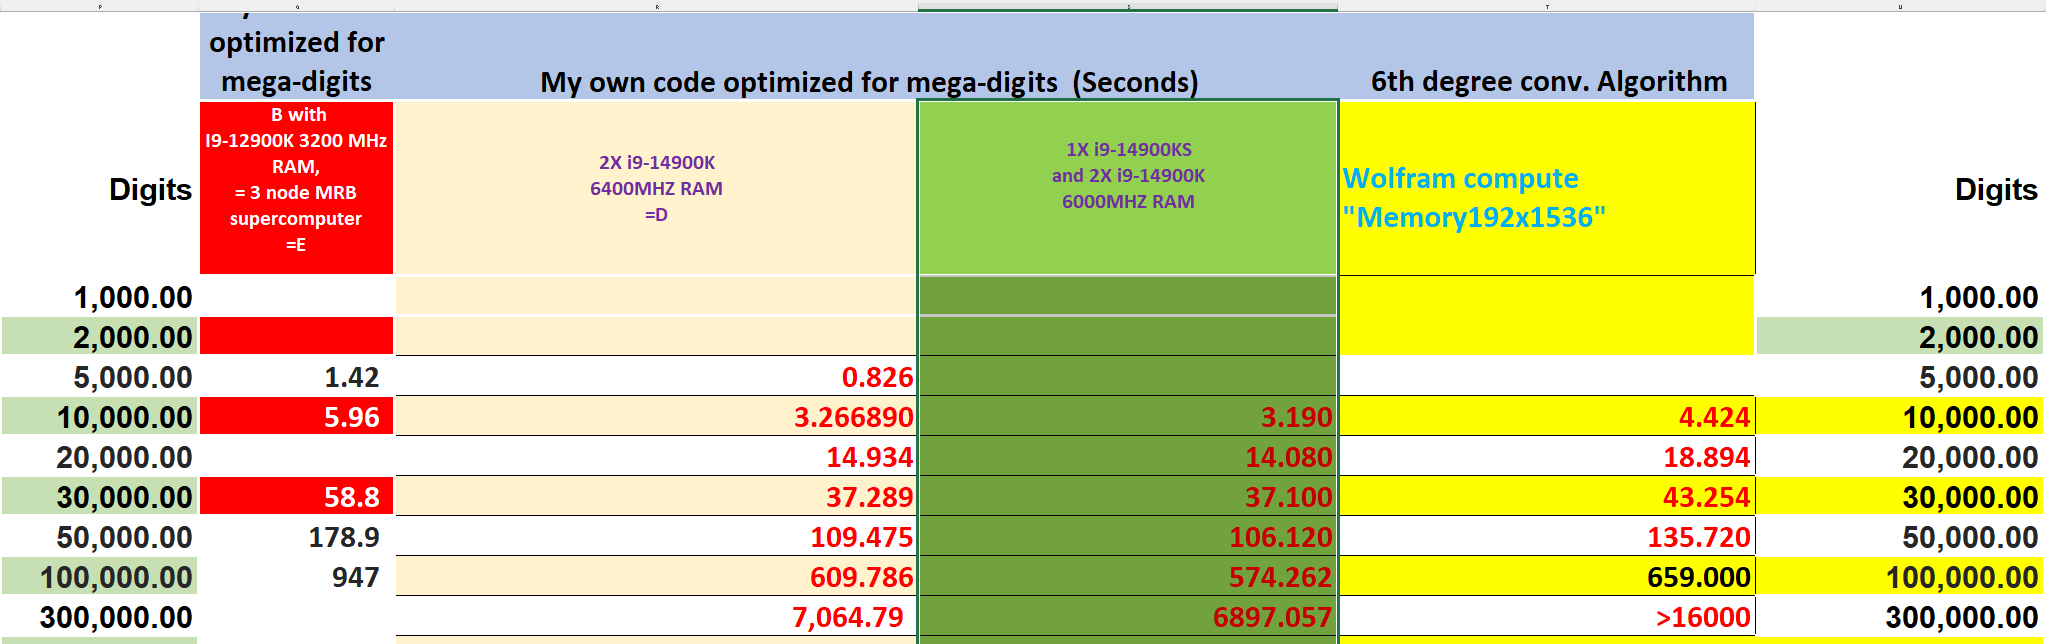Click the yellow cell with 659.000
Image resolution: width=2046 pixels, height=644 pixels.
(x=1547, y=576)
